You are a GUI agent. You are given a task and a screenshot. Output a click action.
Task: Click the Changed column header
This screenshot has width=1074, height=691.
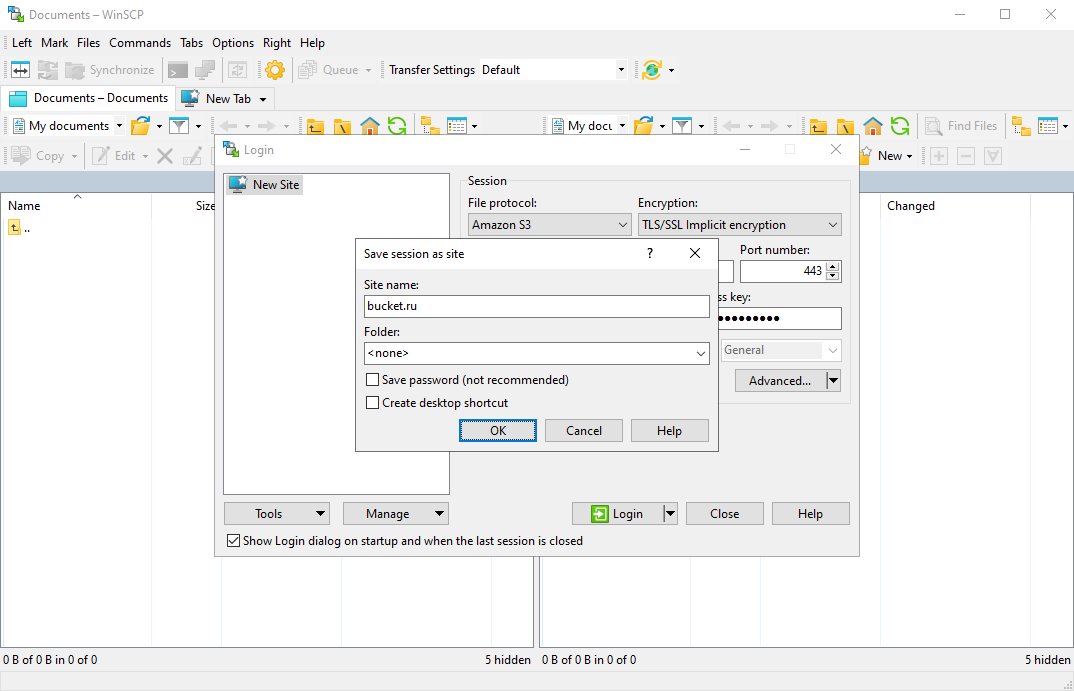911,205
